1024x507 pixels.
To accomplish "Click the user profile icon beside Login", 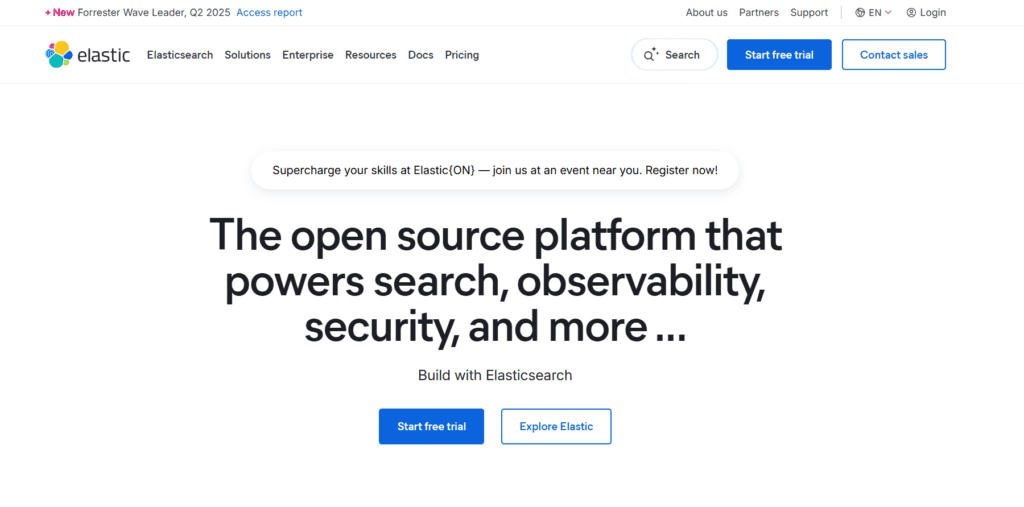I will [x=911, y=13].
